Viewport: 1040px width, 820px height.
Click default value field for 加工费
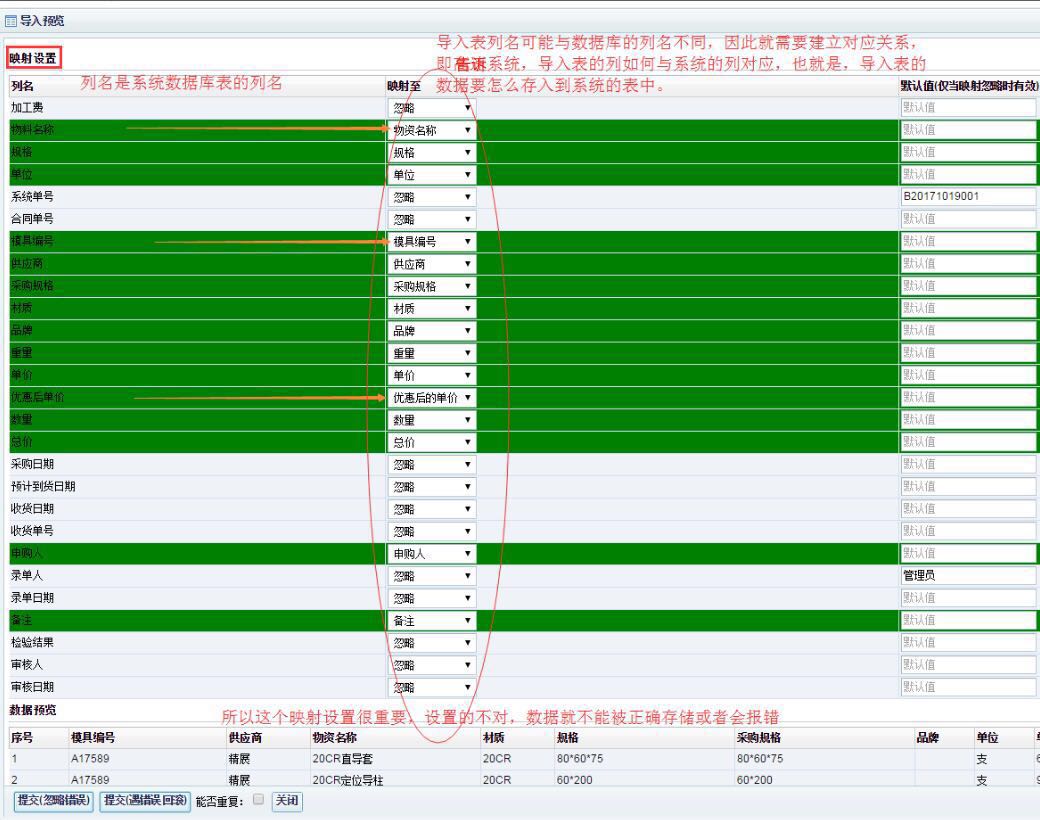[968, 107]
